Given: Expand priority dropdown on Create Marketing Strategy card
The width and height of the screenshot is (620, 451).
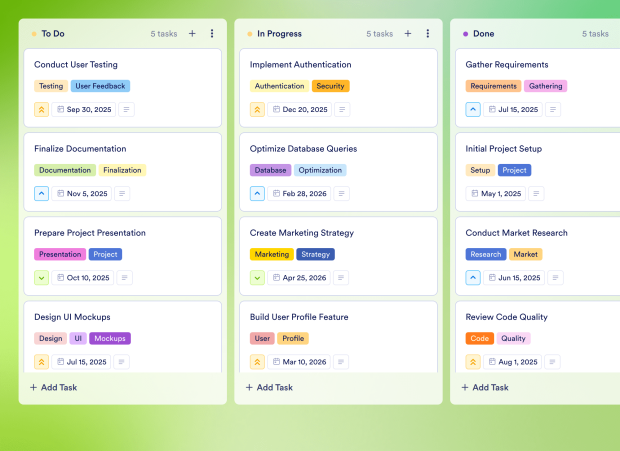Looking at the screenshot, I should [x=257, y=278].
